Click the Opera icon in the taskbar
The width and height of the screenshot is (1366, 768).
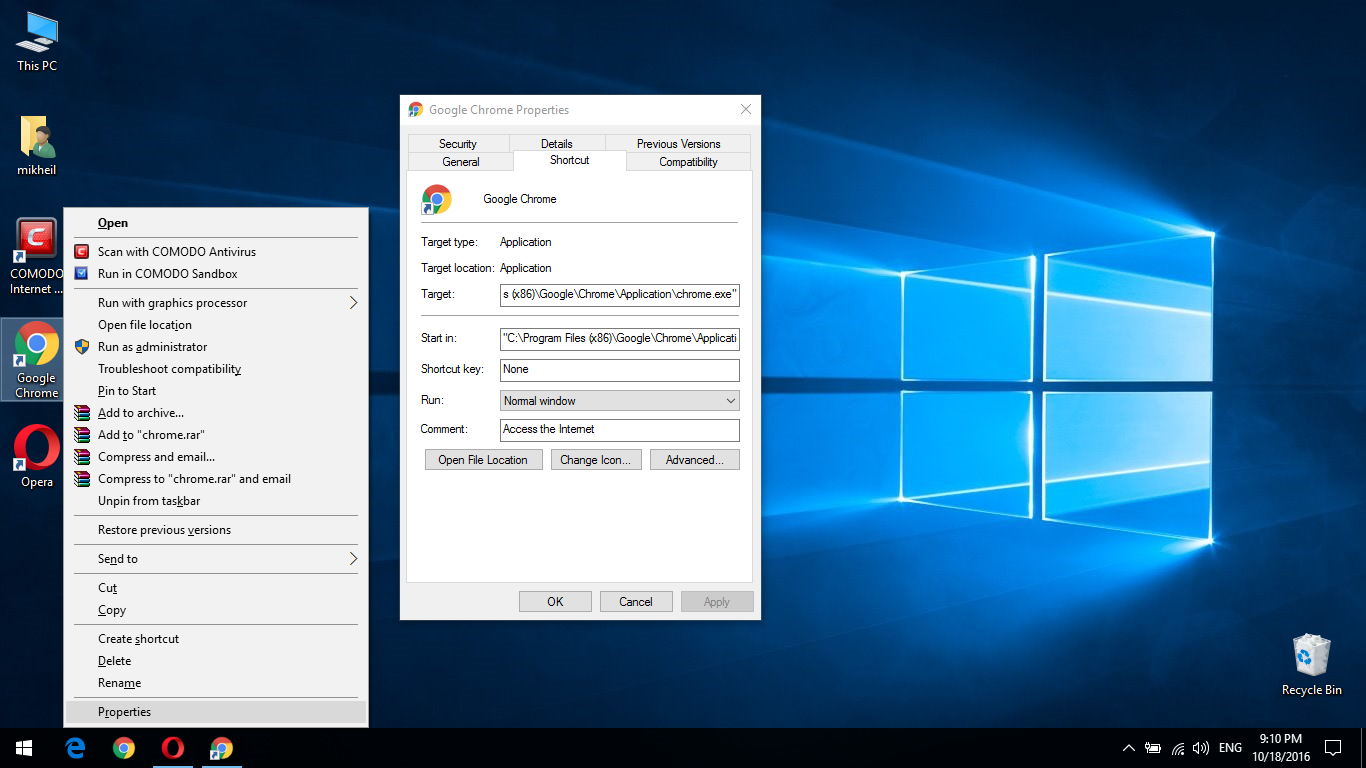172,748
